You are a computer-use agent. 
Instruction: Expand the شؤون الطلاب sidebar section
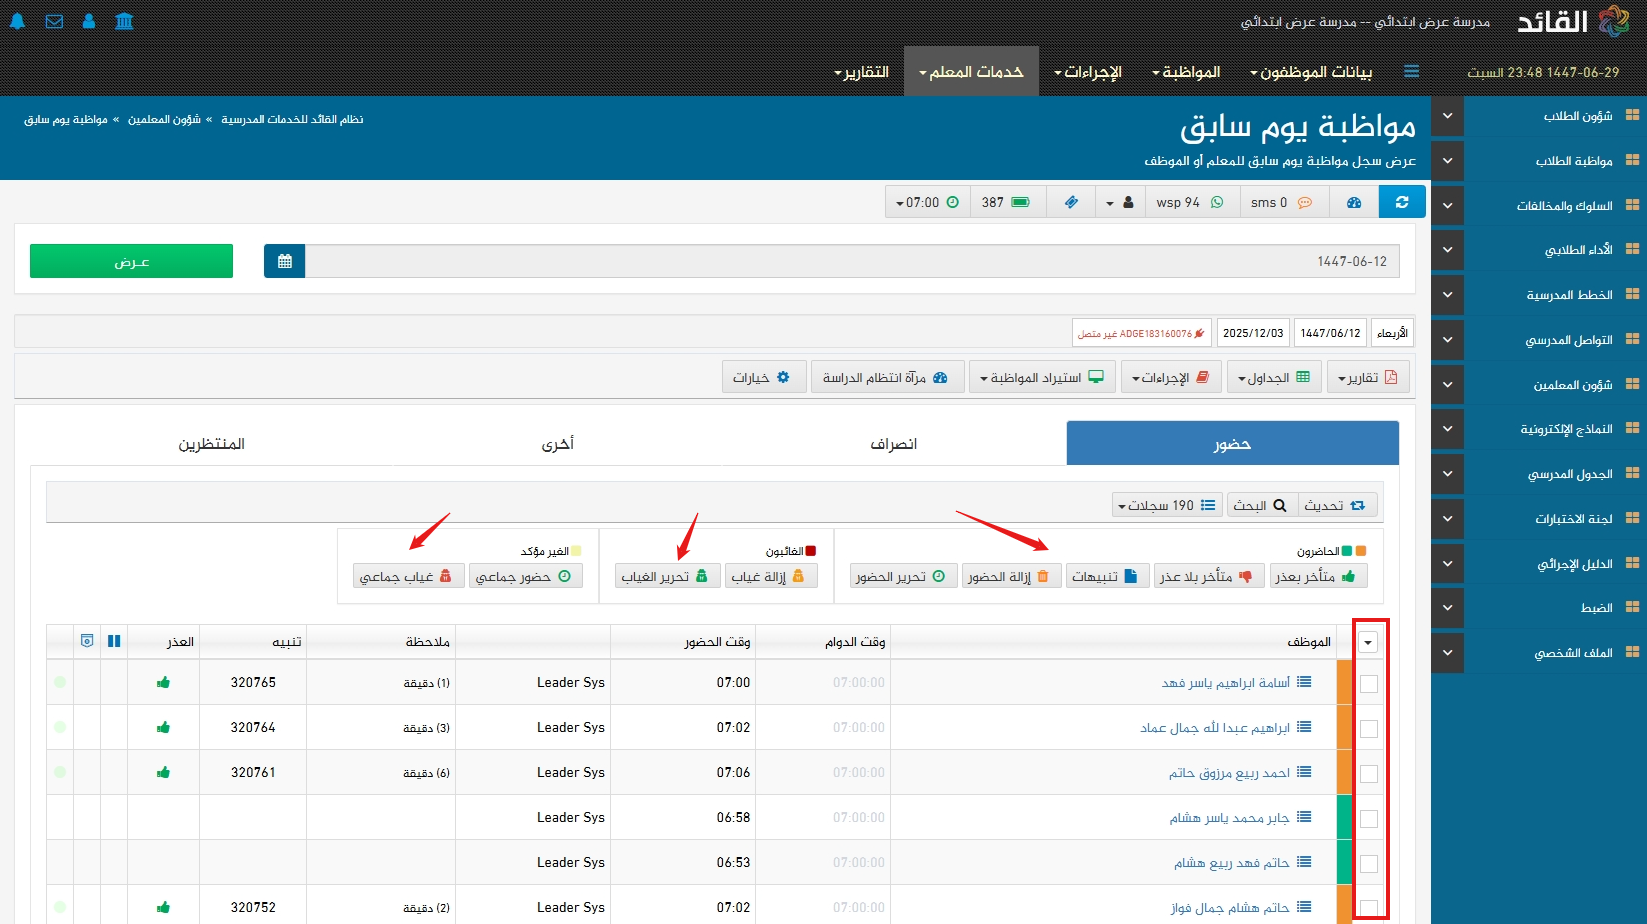1447,116
